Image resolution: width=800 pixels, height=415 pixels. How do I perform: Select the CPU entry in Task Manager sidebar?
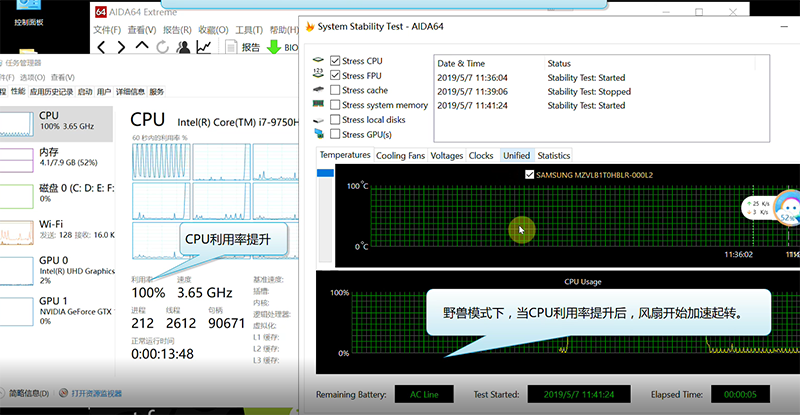(56, 124)
